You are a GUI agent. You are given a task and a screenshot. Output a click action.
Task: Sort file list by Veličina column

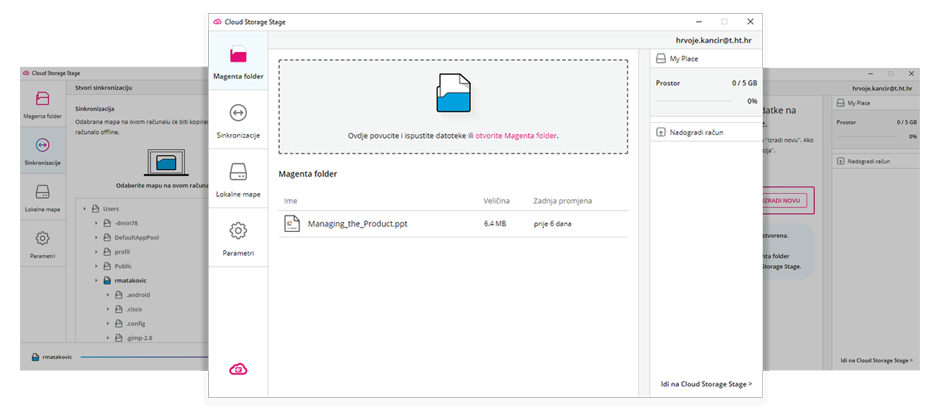pyautogui.click(x=499, y=201)
